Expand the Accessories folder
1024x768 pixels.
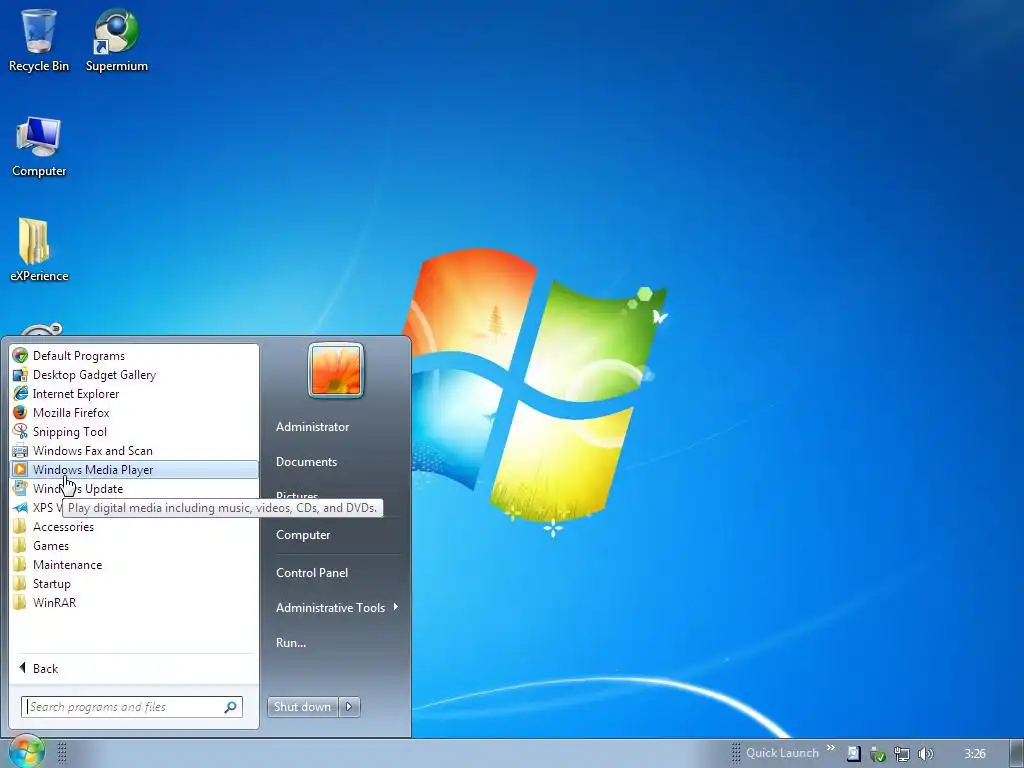pyautogui.click(x=134, y=526)
